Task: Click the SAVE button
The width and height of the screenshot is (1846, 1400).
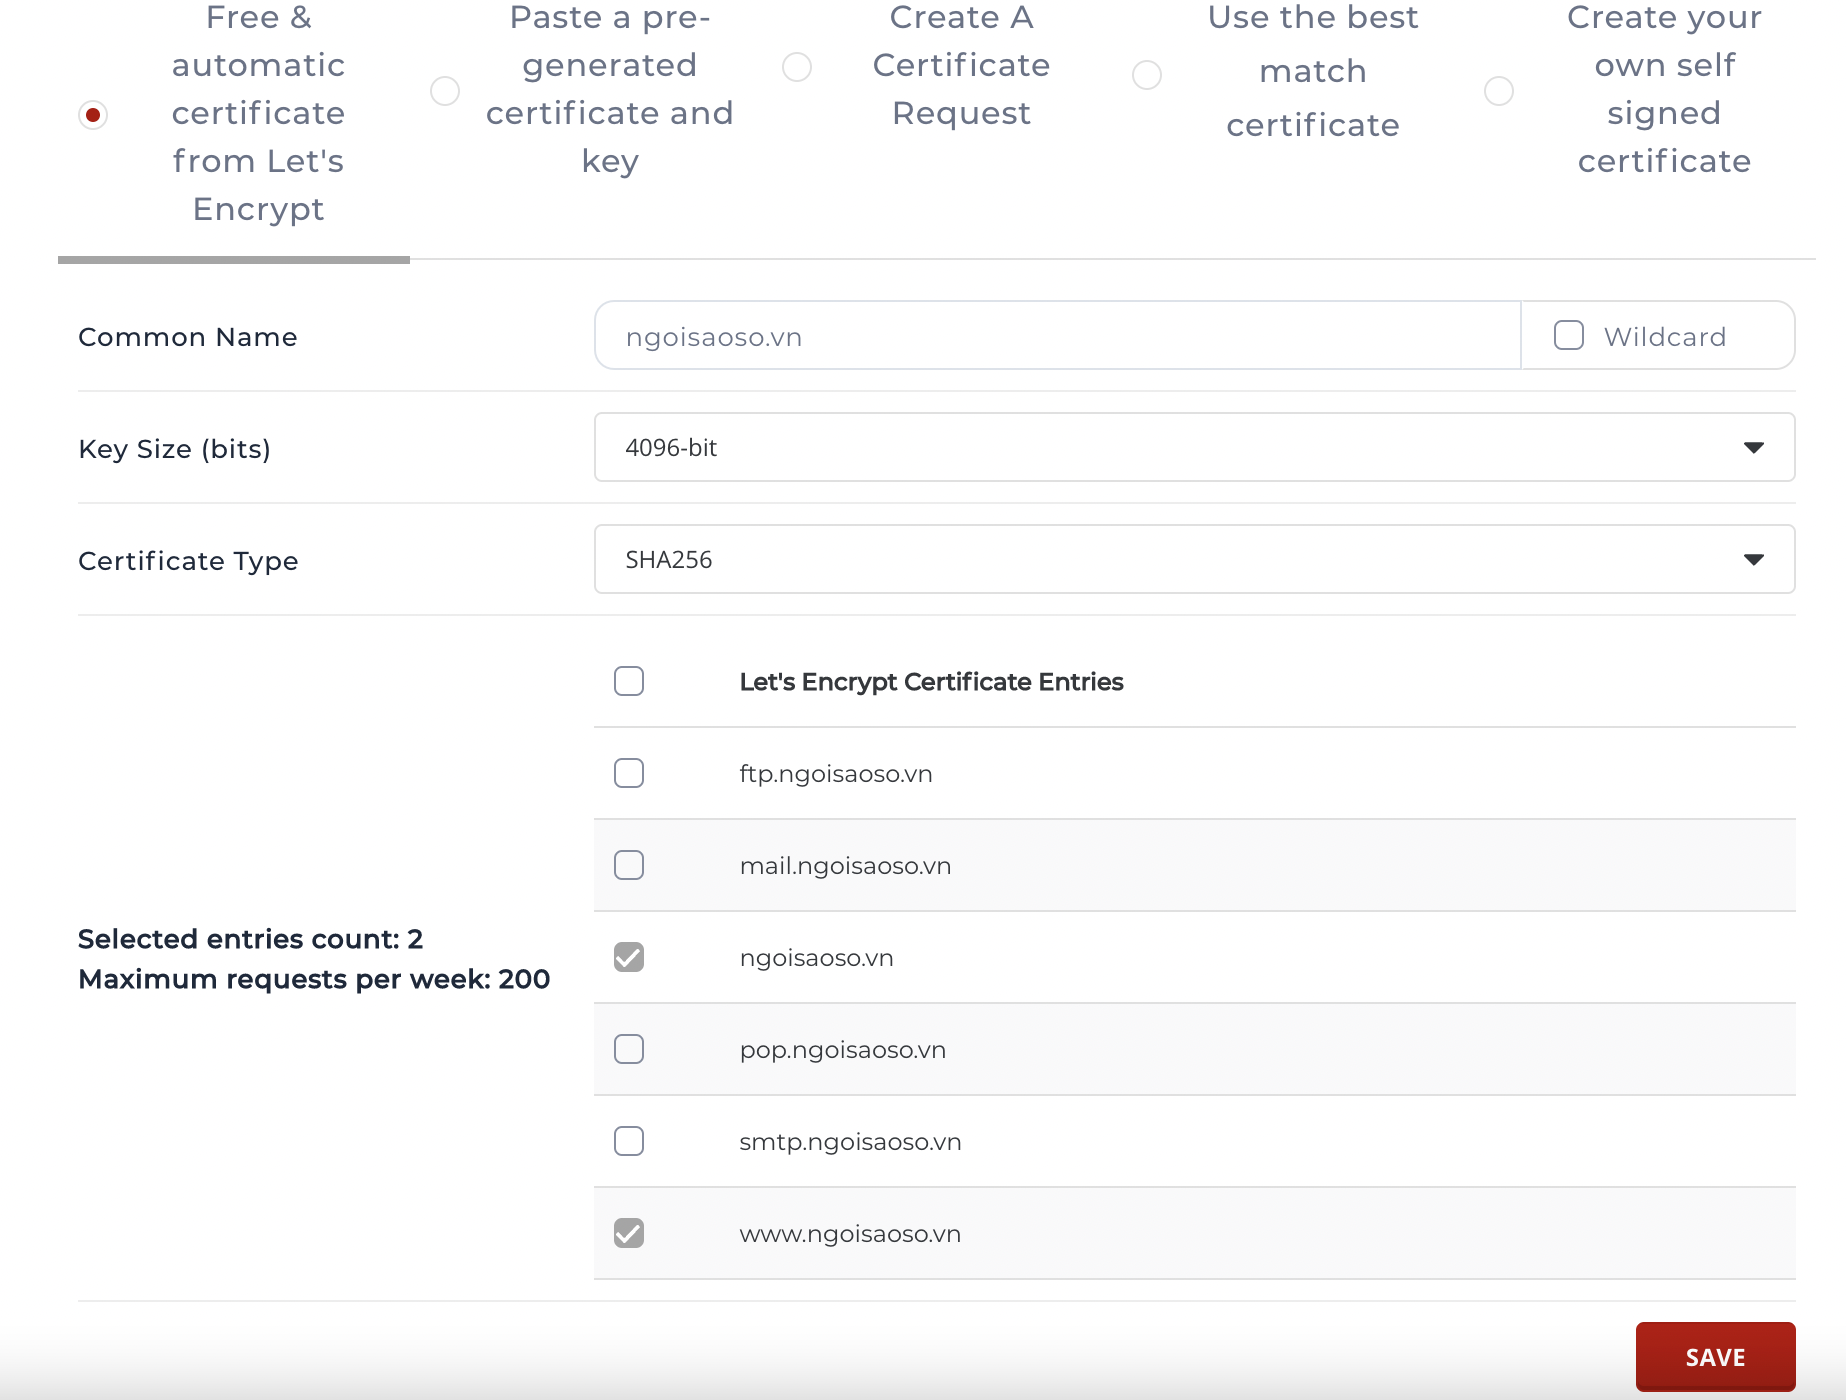Action: (x=1714, y=1356)
